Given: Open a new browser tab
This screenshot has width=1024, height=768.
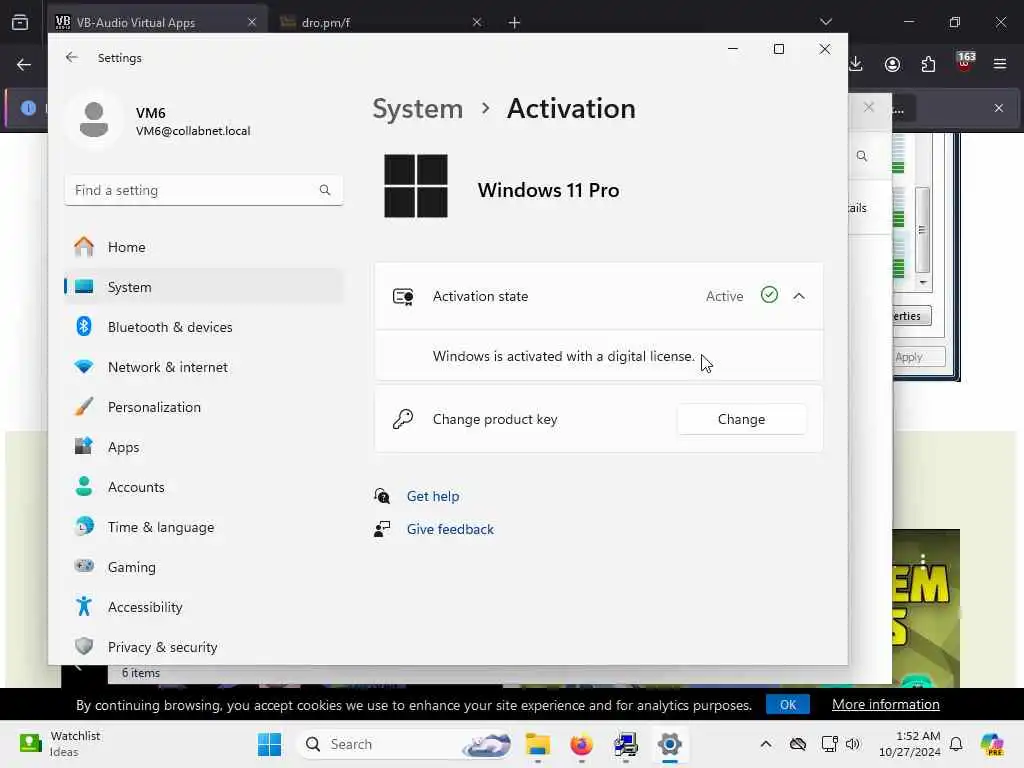Looking at the screenshot, I should [x=515, y=23].
